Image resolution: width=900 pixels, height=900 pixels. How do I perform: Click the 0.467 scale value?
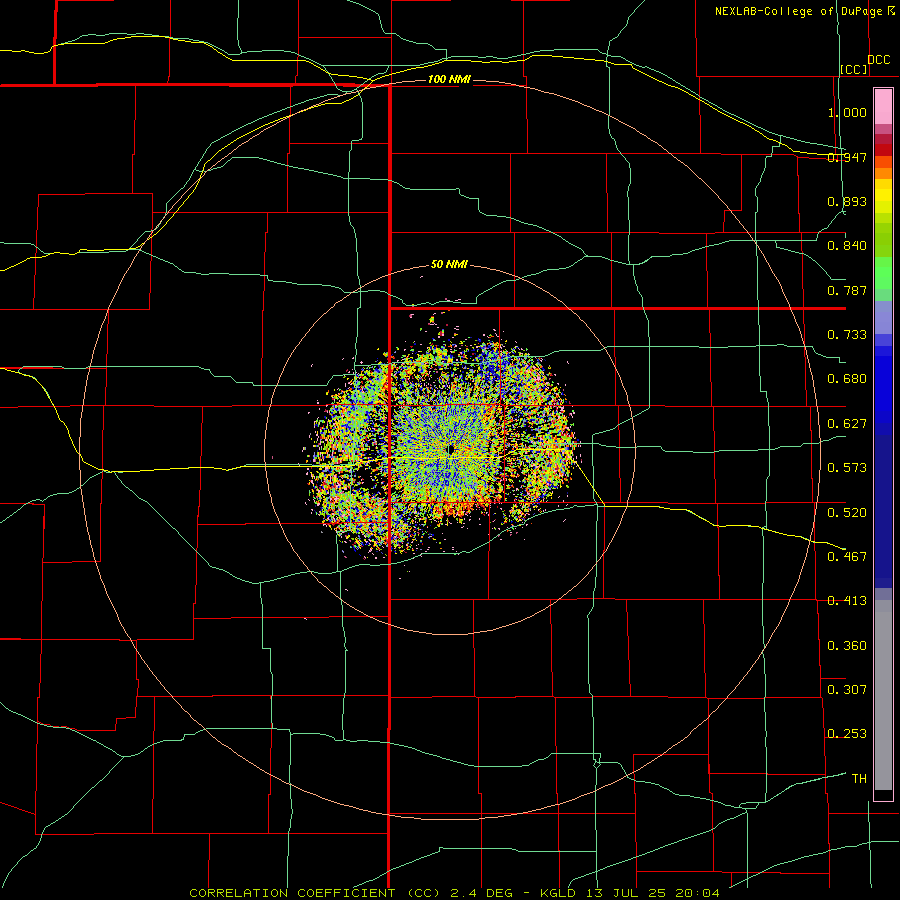[847, 557]
